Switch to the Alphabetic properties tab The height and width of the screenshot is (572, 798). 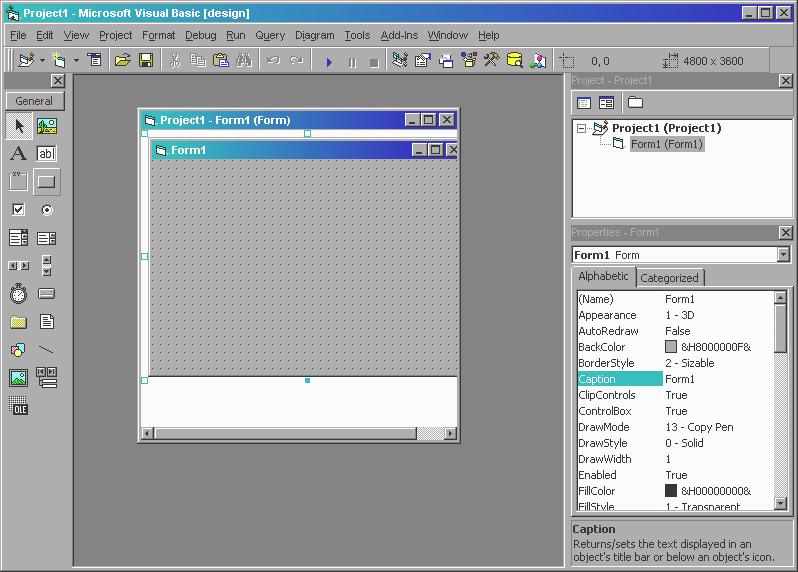[604, 276]
